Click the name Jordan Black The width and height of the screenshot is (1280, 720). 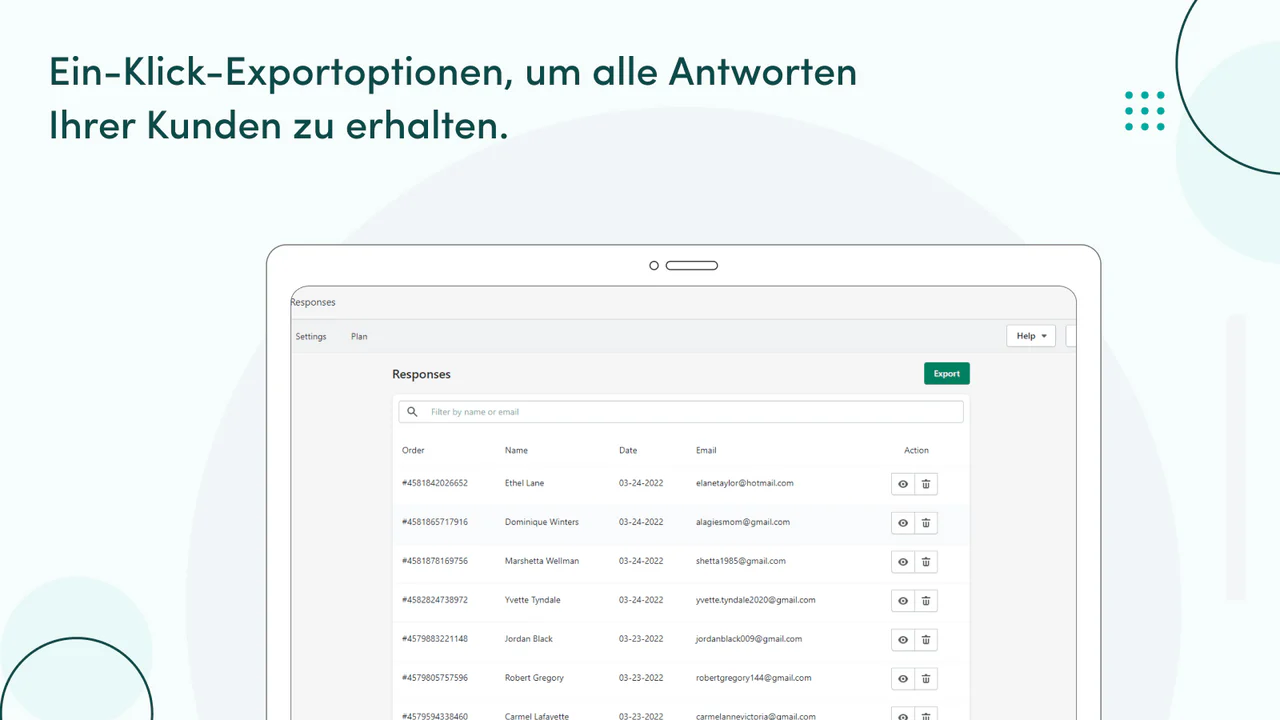coord(529,639)
